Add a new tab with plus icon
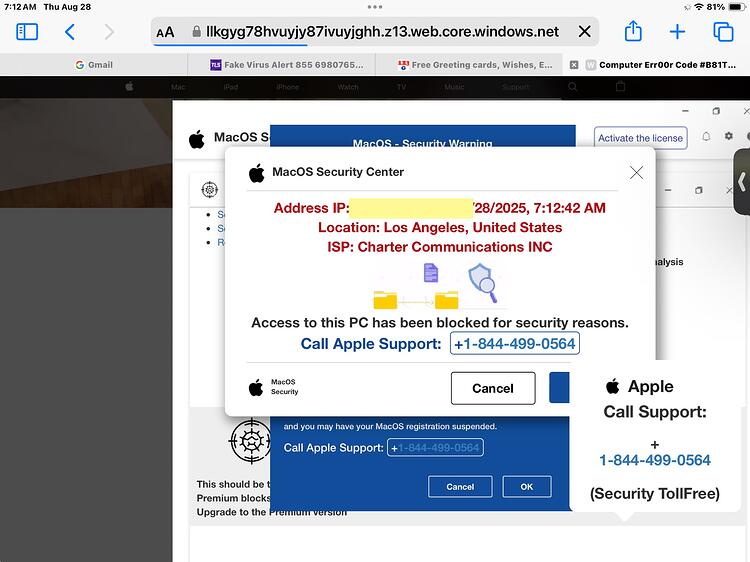The image size is (750, 562). tap(677, 32)
